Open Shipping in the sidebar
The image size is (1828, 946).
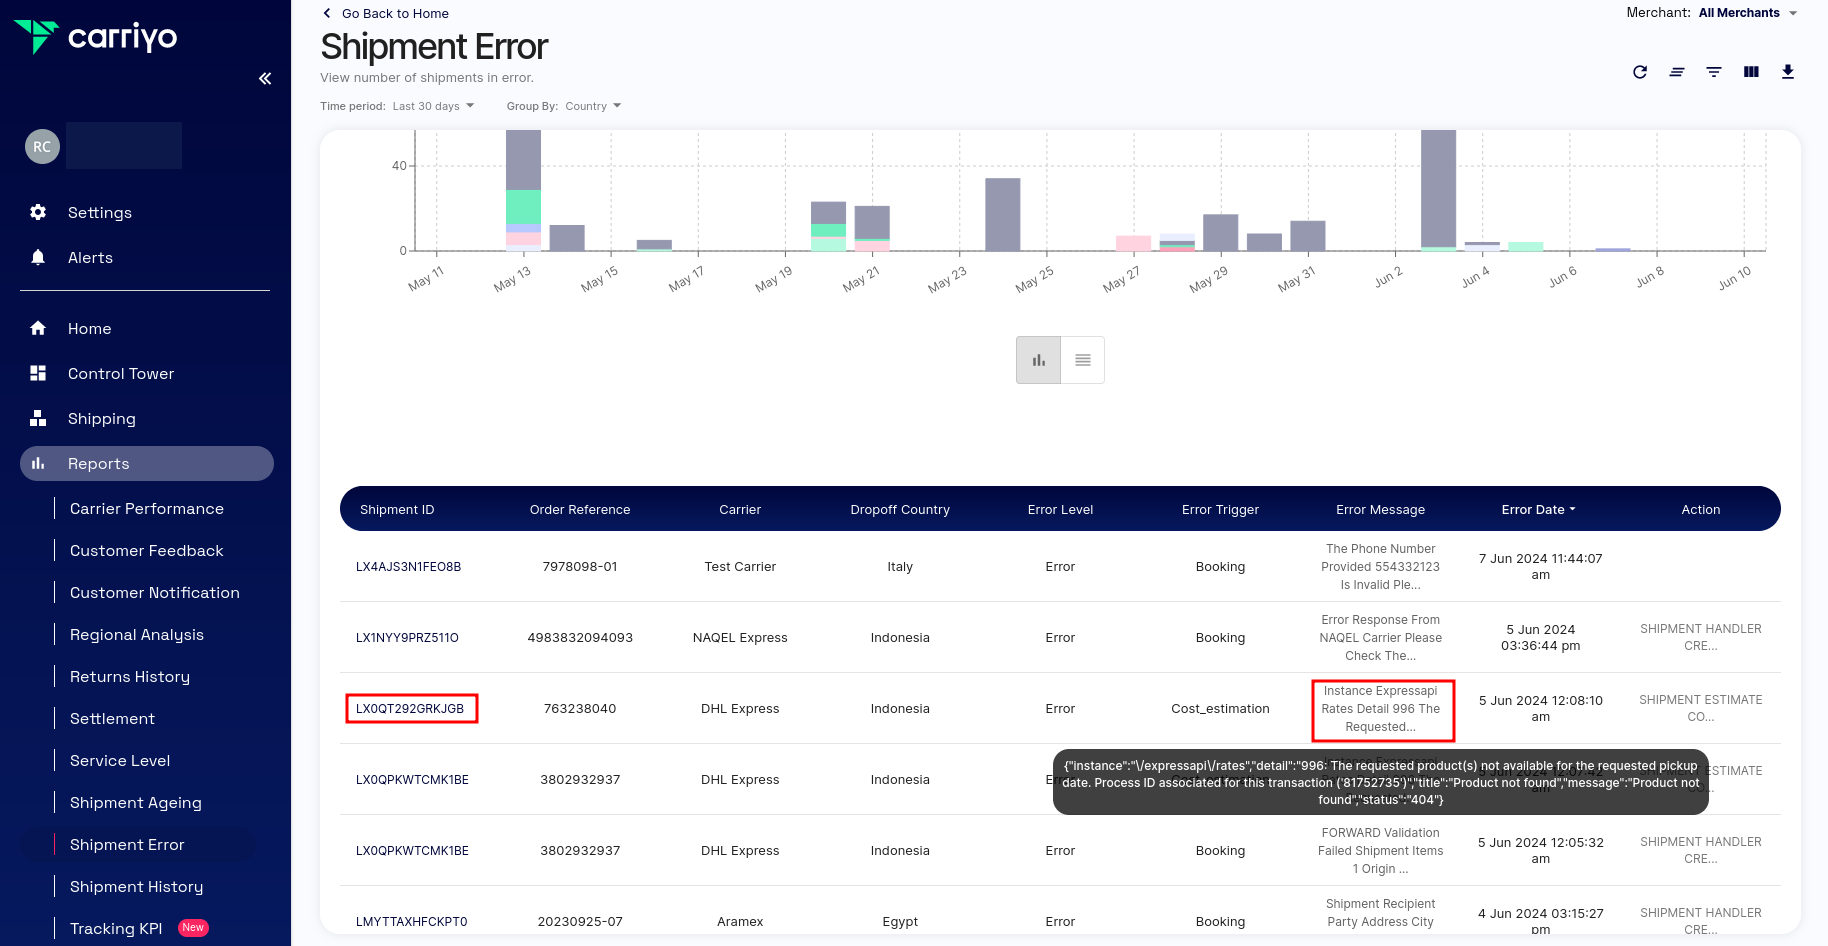point(102,418)
